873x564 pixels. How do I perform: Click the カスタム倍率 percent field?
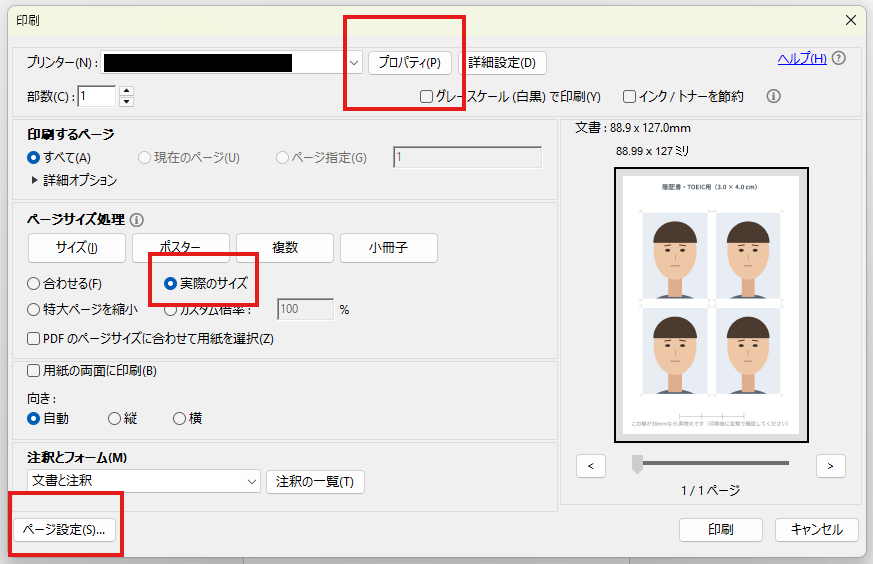tap(306, 309)
